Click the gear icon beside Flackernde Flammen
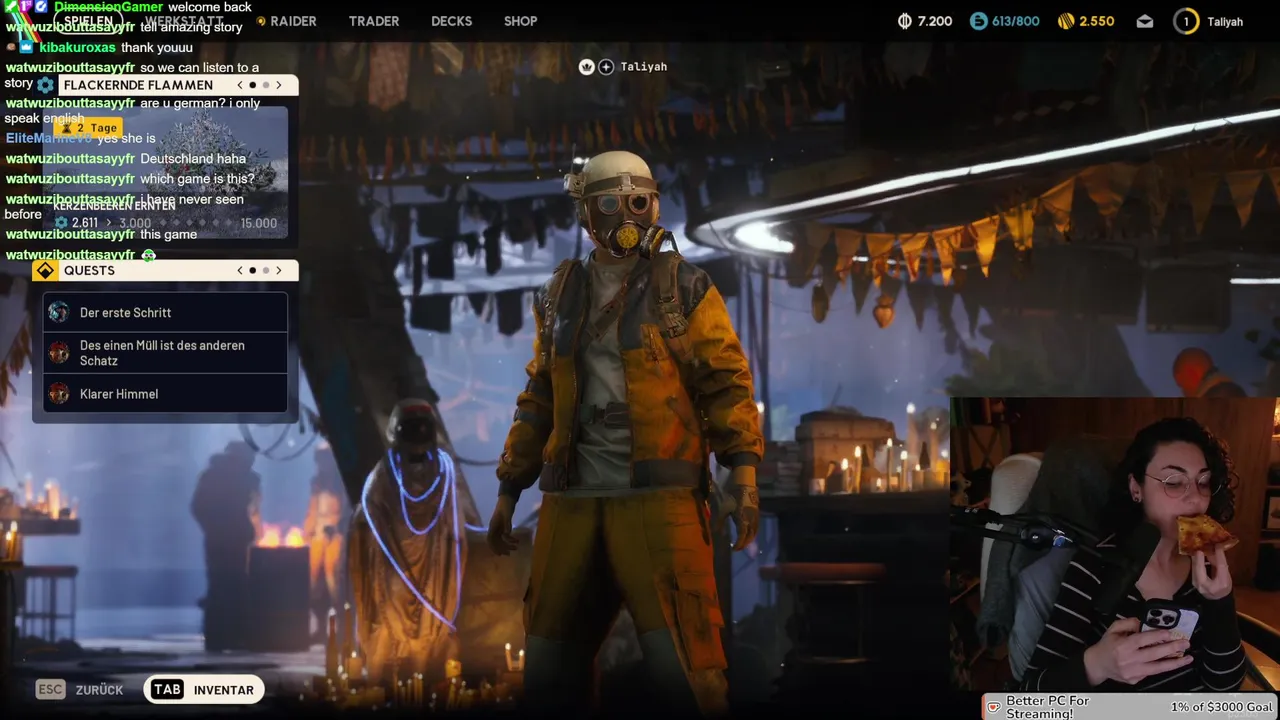Screen dimensions: 1280x720 (45, 85)
